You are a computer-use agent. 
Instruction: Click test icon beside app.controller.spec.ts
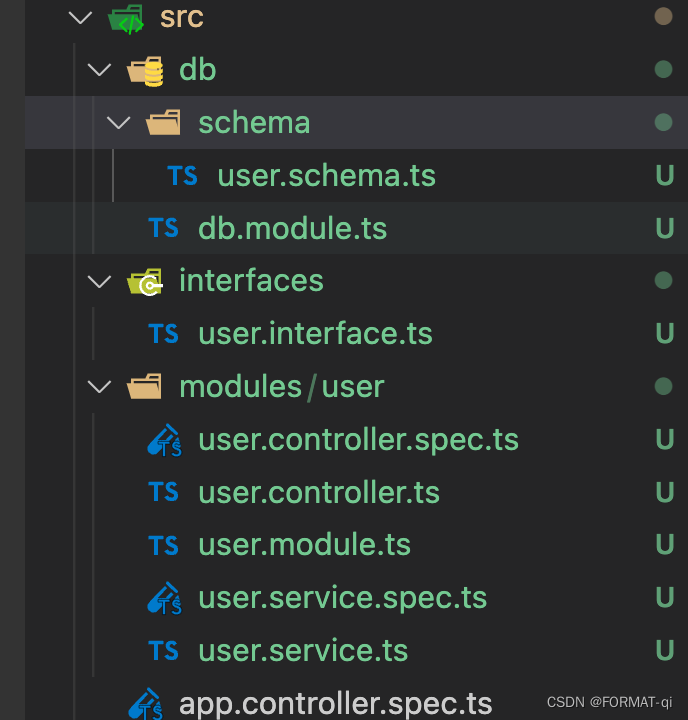point(146,703)
